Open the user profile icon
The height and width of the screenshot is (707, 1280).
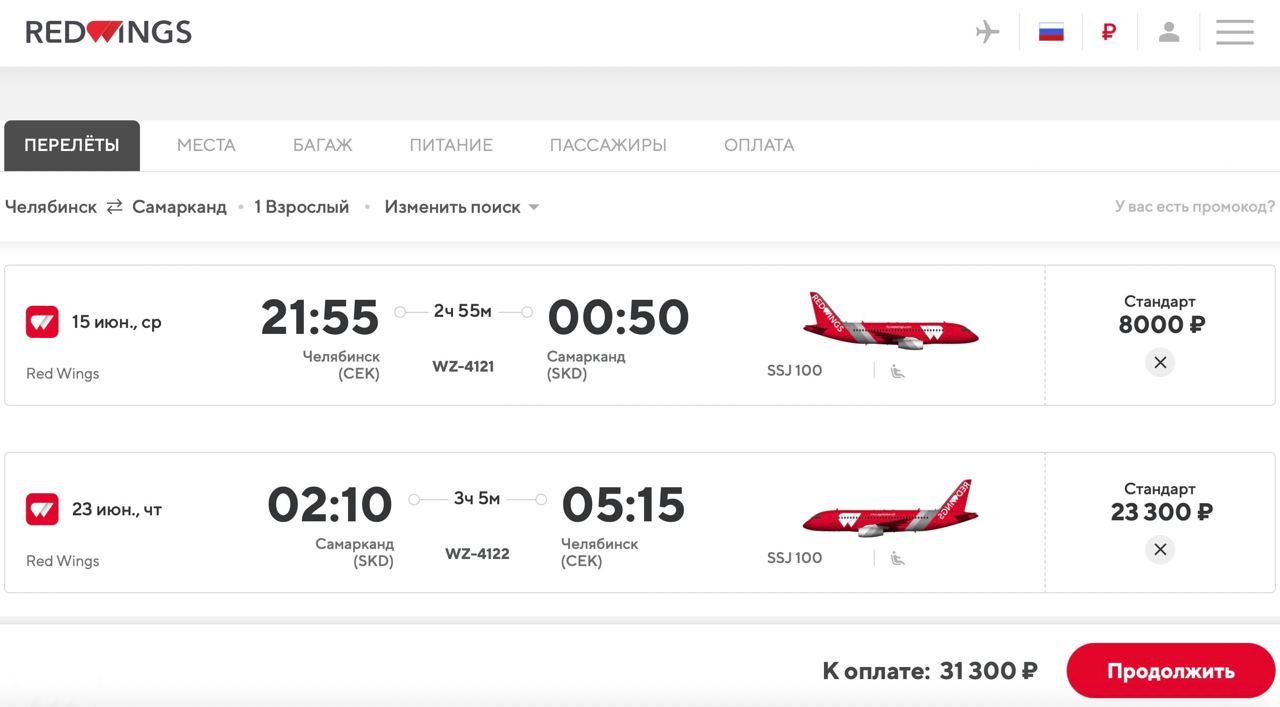coord(1169,32)
